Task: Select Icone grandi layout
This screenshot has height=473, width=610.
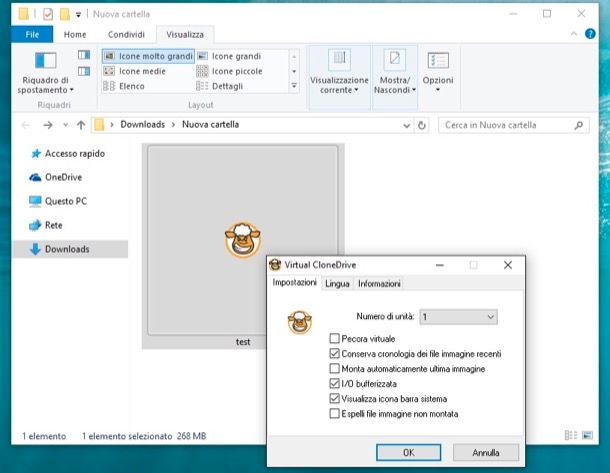Action: pyautogui.click(x=229, y=56)
